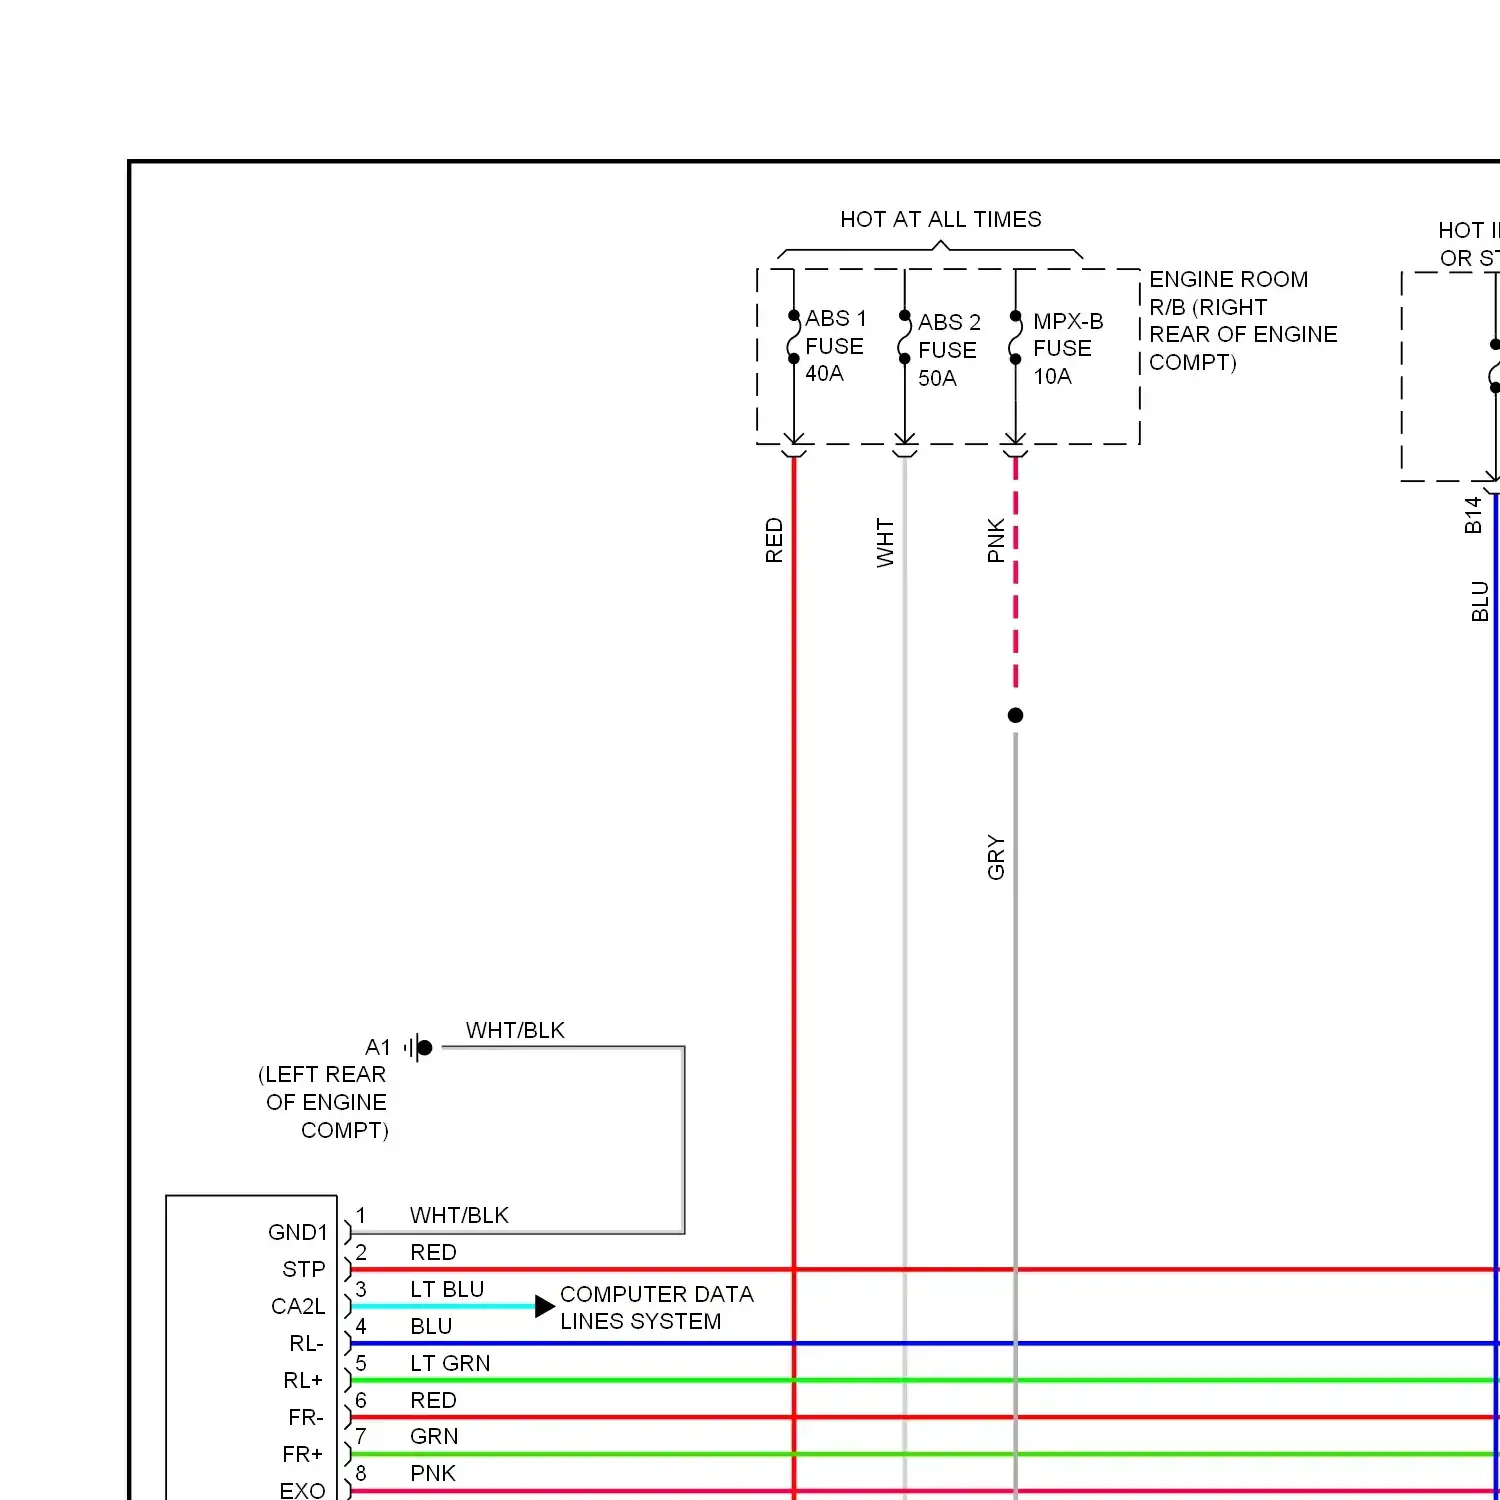
Task: Click the B14 connector label
Action: point(1473,515)
